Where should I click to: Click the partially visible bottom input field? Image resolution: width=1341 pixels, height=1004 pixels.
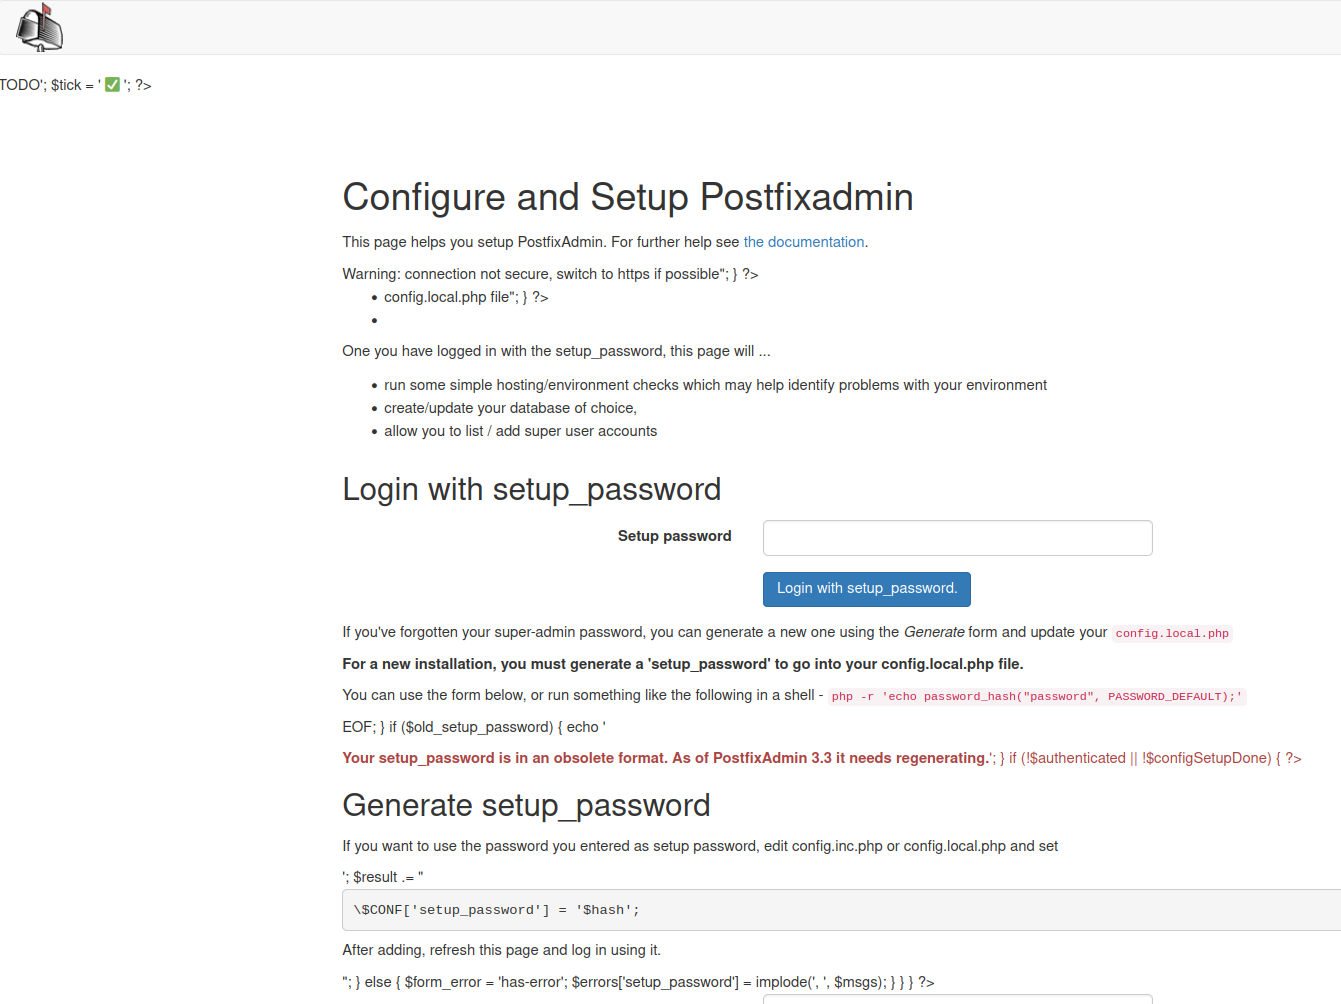coord(957,998)
